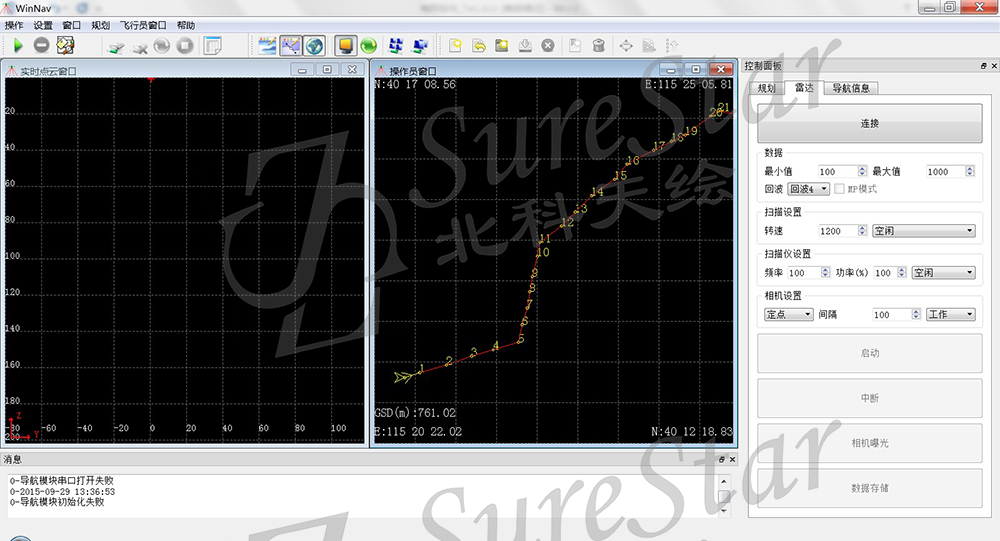Click the gray disconnect device icon
The height and width of the screenshot is (541, 1000).
point(140,47)
